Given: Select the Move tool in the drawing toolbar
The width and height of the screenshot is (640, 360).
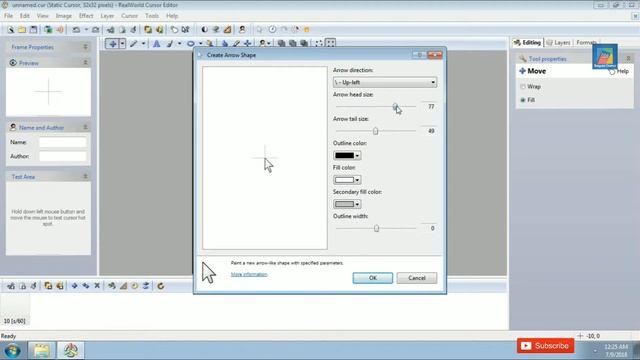Looking at the screenshot, I should coord(112,43).
